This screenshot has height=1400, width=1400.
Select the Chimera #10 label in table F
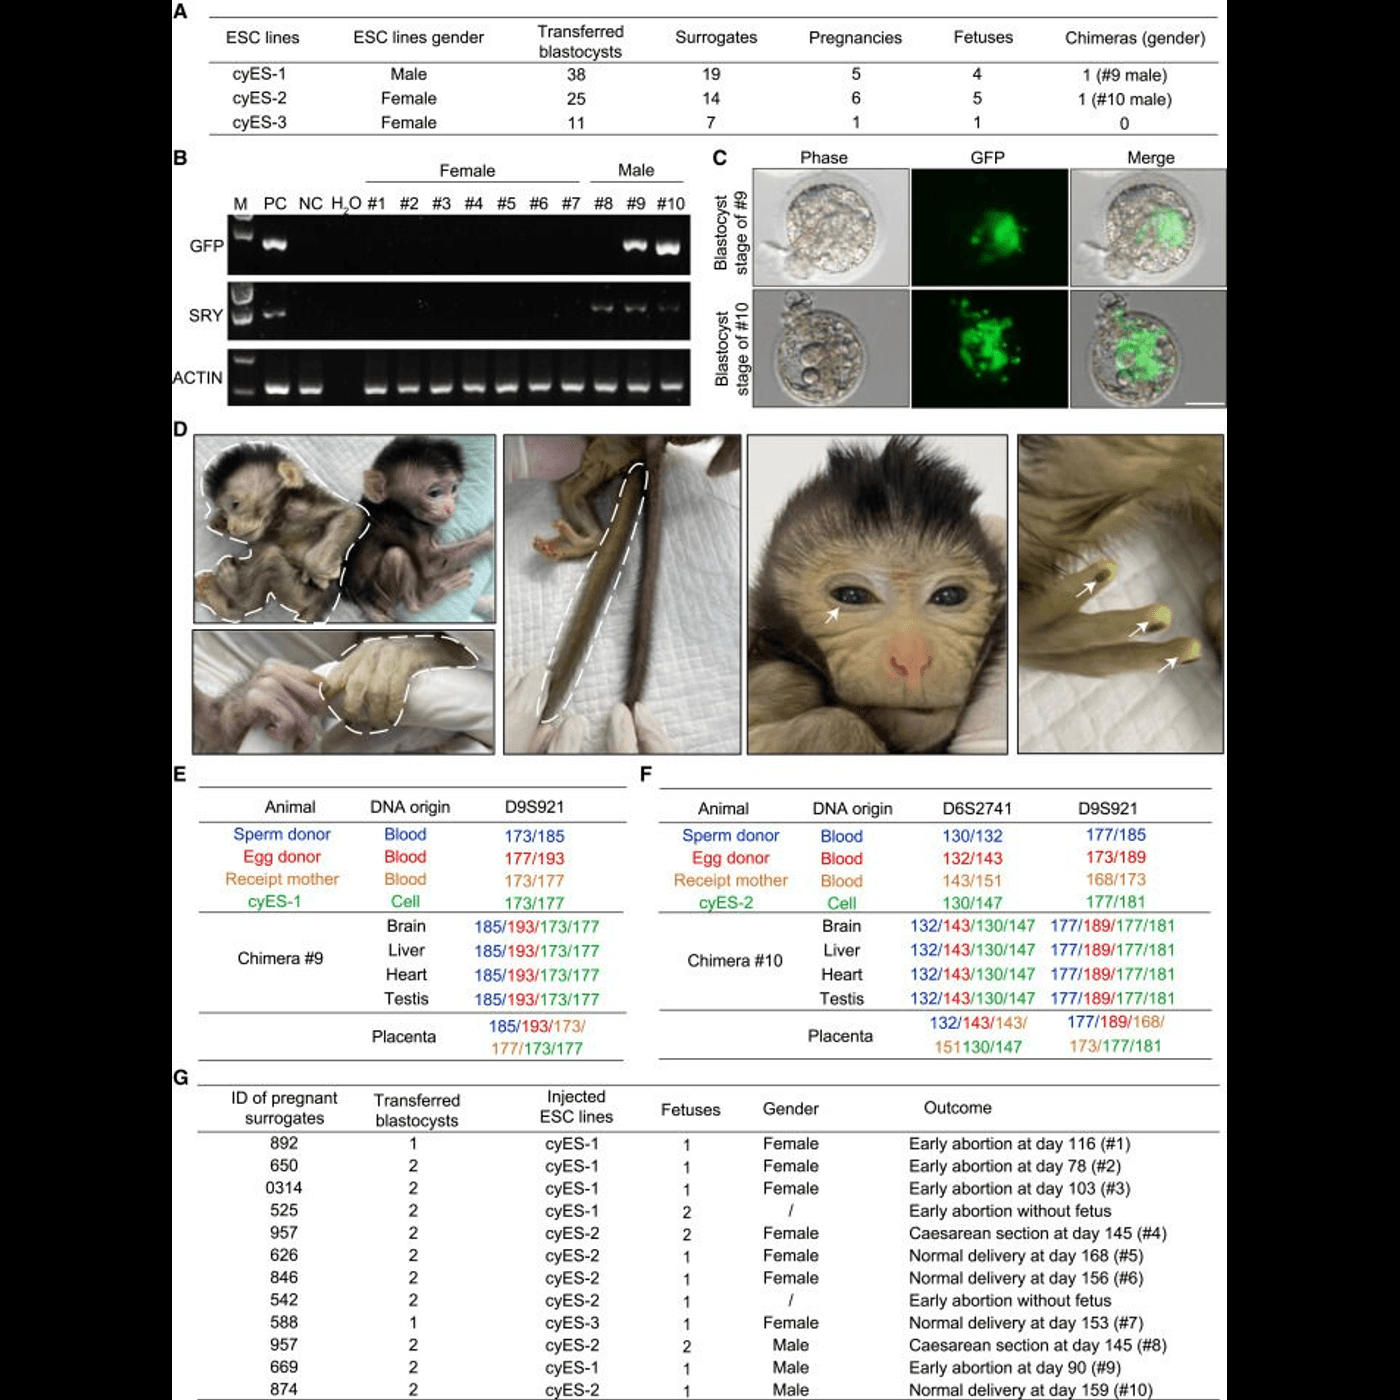(734, 960)
